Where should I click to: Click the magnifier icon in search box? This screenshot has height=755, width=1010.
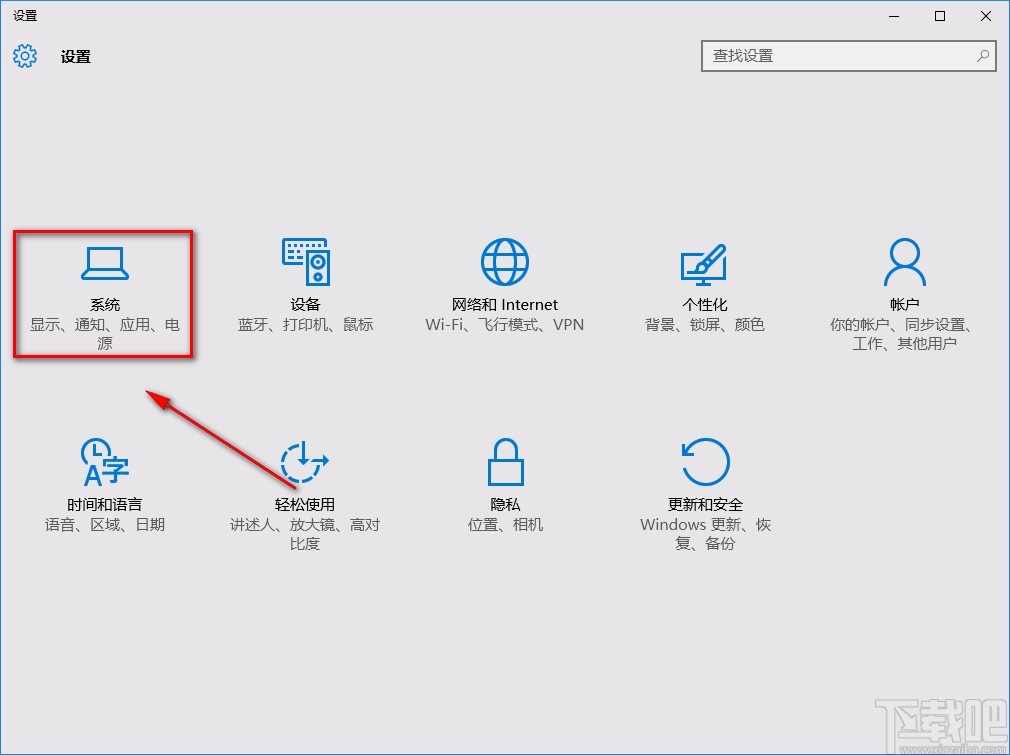click(983, 57)
